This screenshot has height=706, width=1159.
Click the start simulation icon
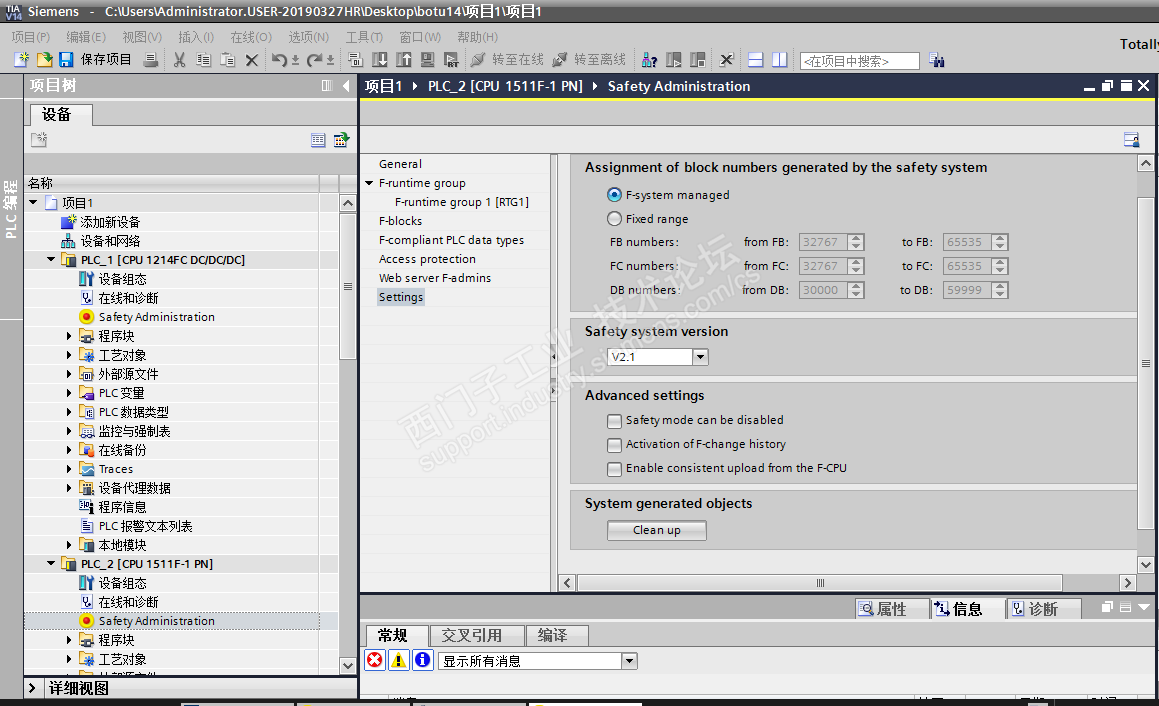pyautogui.click(x=427, y=60)
